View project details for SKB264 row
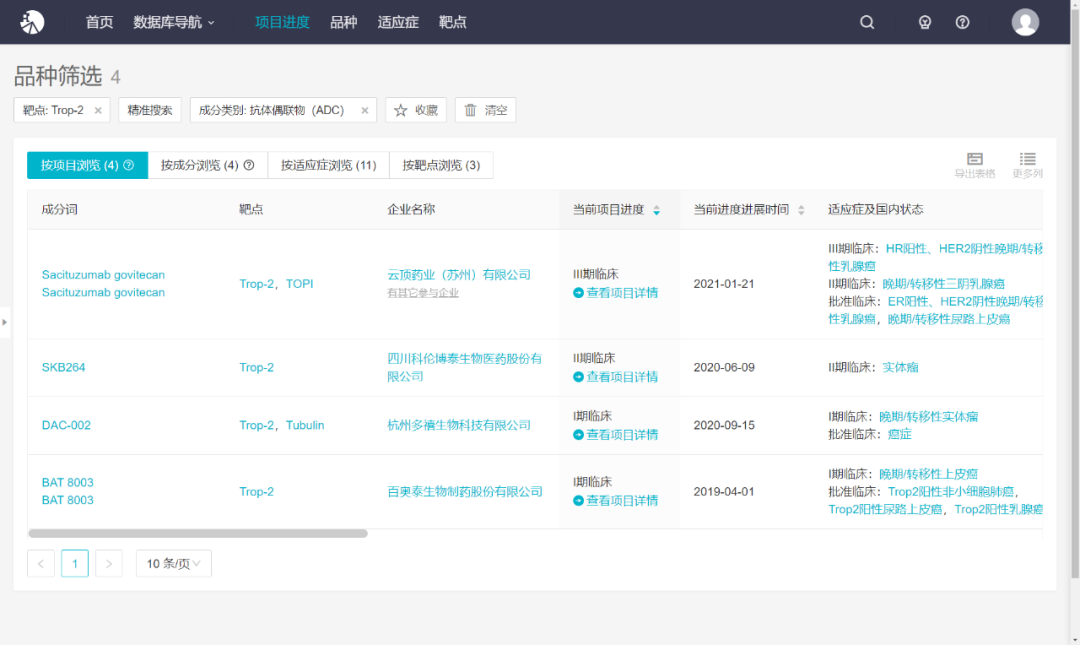Screen dimensions: 1080x645 (x=615, y=377)
